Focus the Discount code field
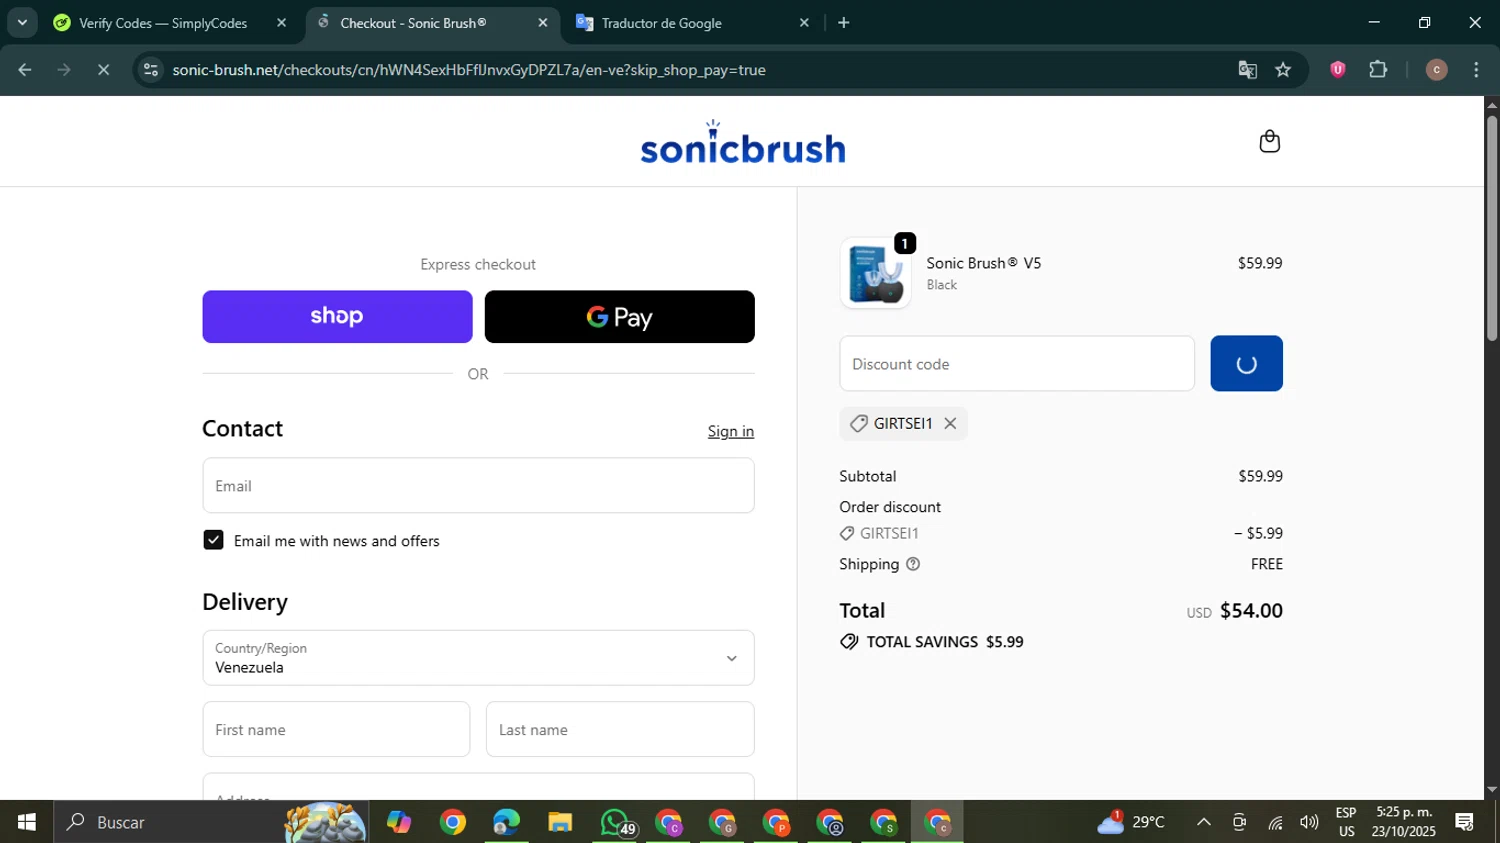Screen dimensions: 1500x843 (1017, 363)
